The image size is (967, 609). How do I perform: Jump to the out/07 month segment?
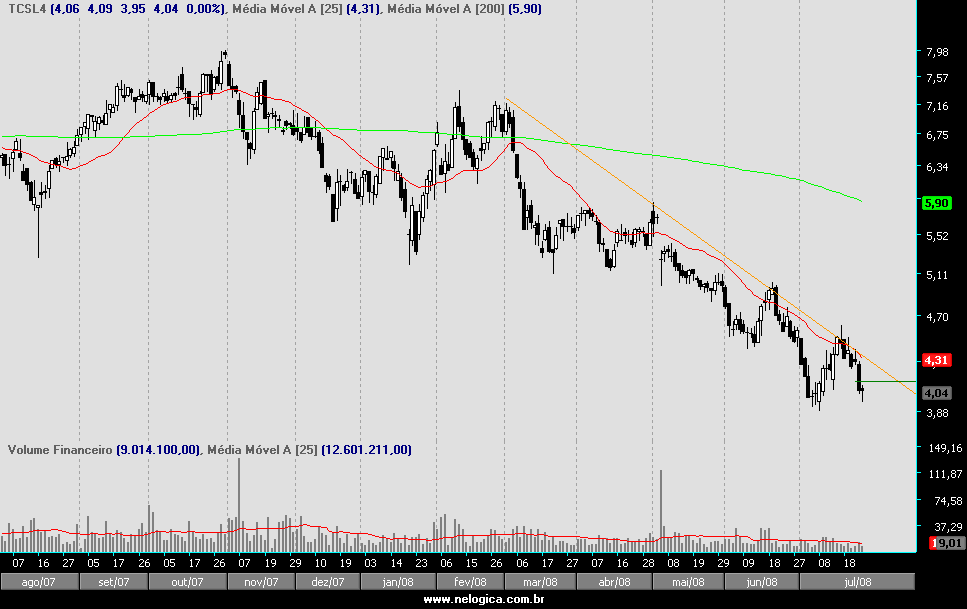coord(187,582)
